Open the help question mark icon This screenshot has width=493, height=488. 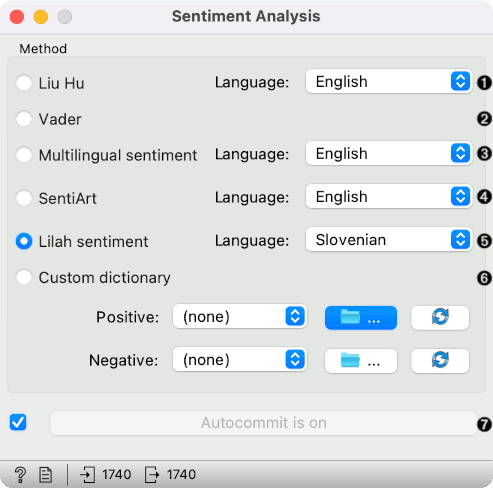(x=20, y=475)
